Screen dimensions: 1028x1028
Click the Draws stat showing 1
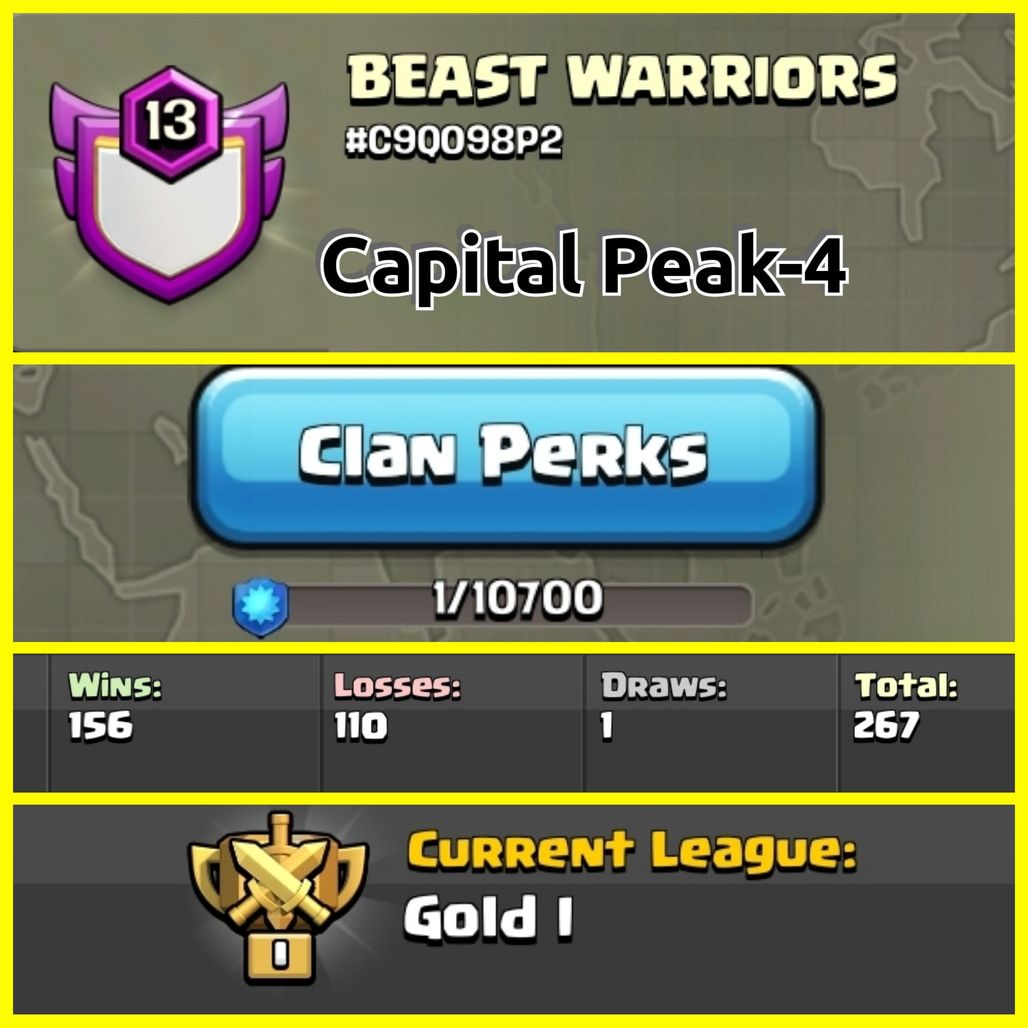663,707
